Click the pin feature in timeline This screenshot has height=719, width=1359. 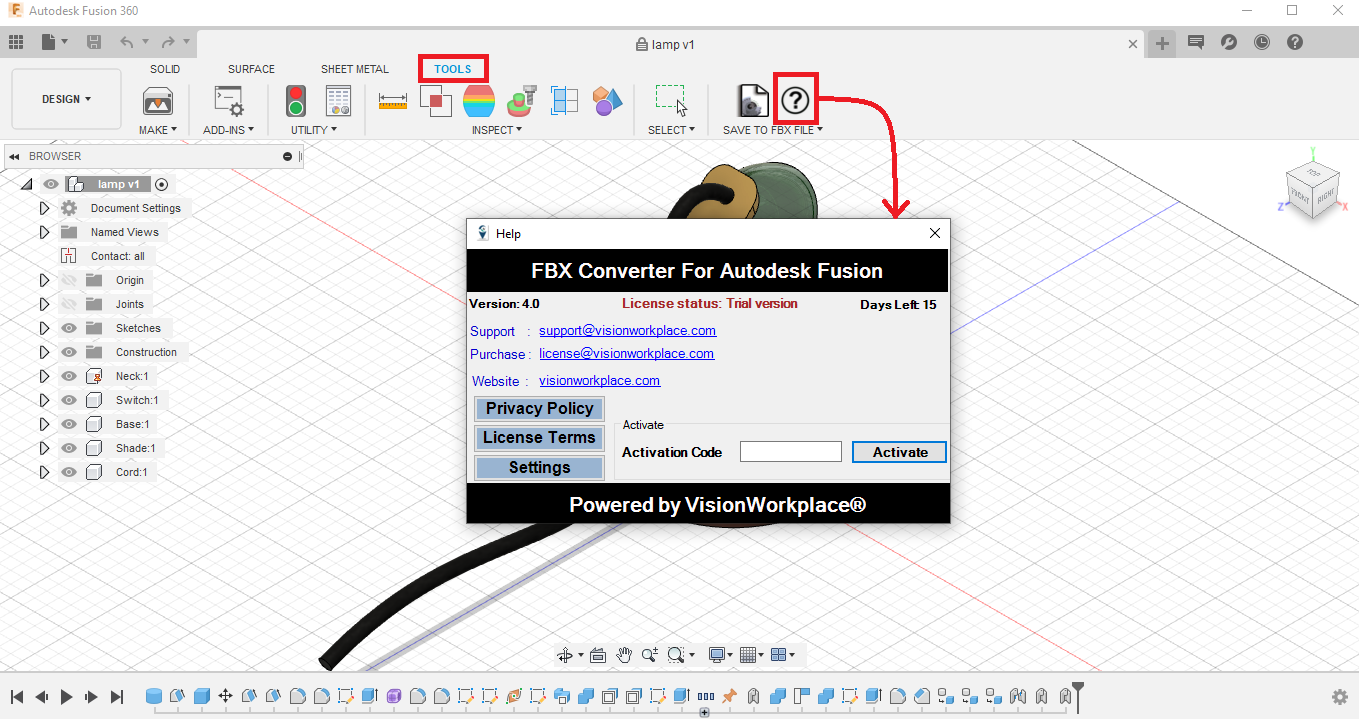[729, 696]
